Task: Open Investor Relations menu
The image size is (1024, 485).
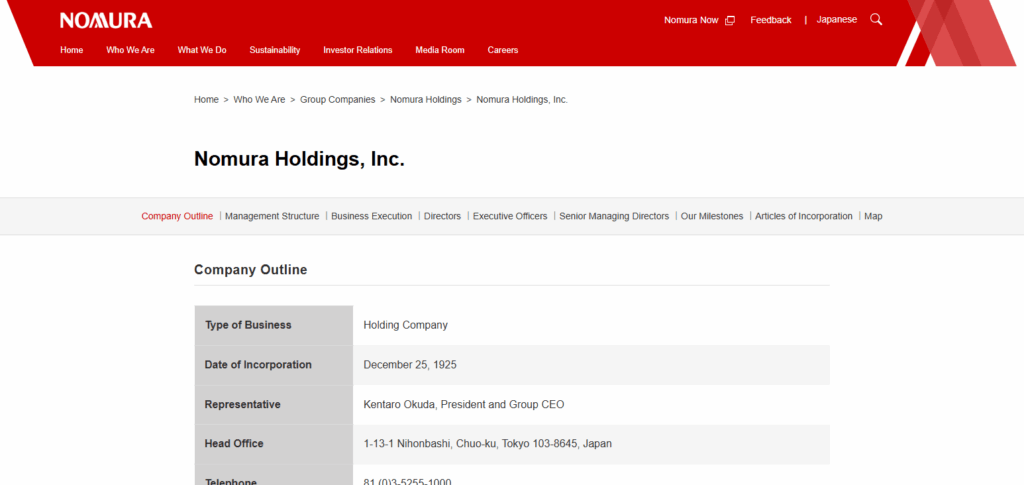Action: [358, 50]
